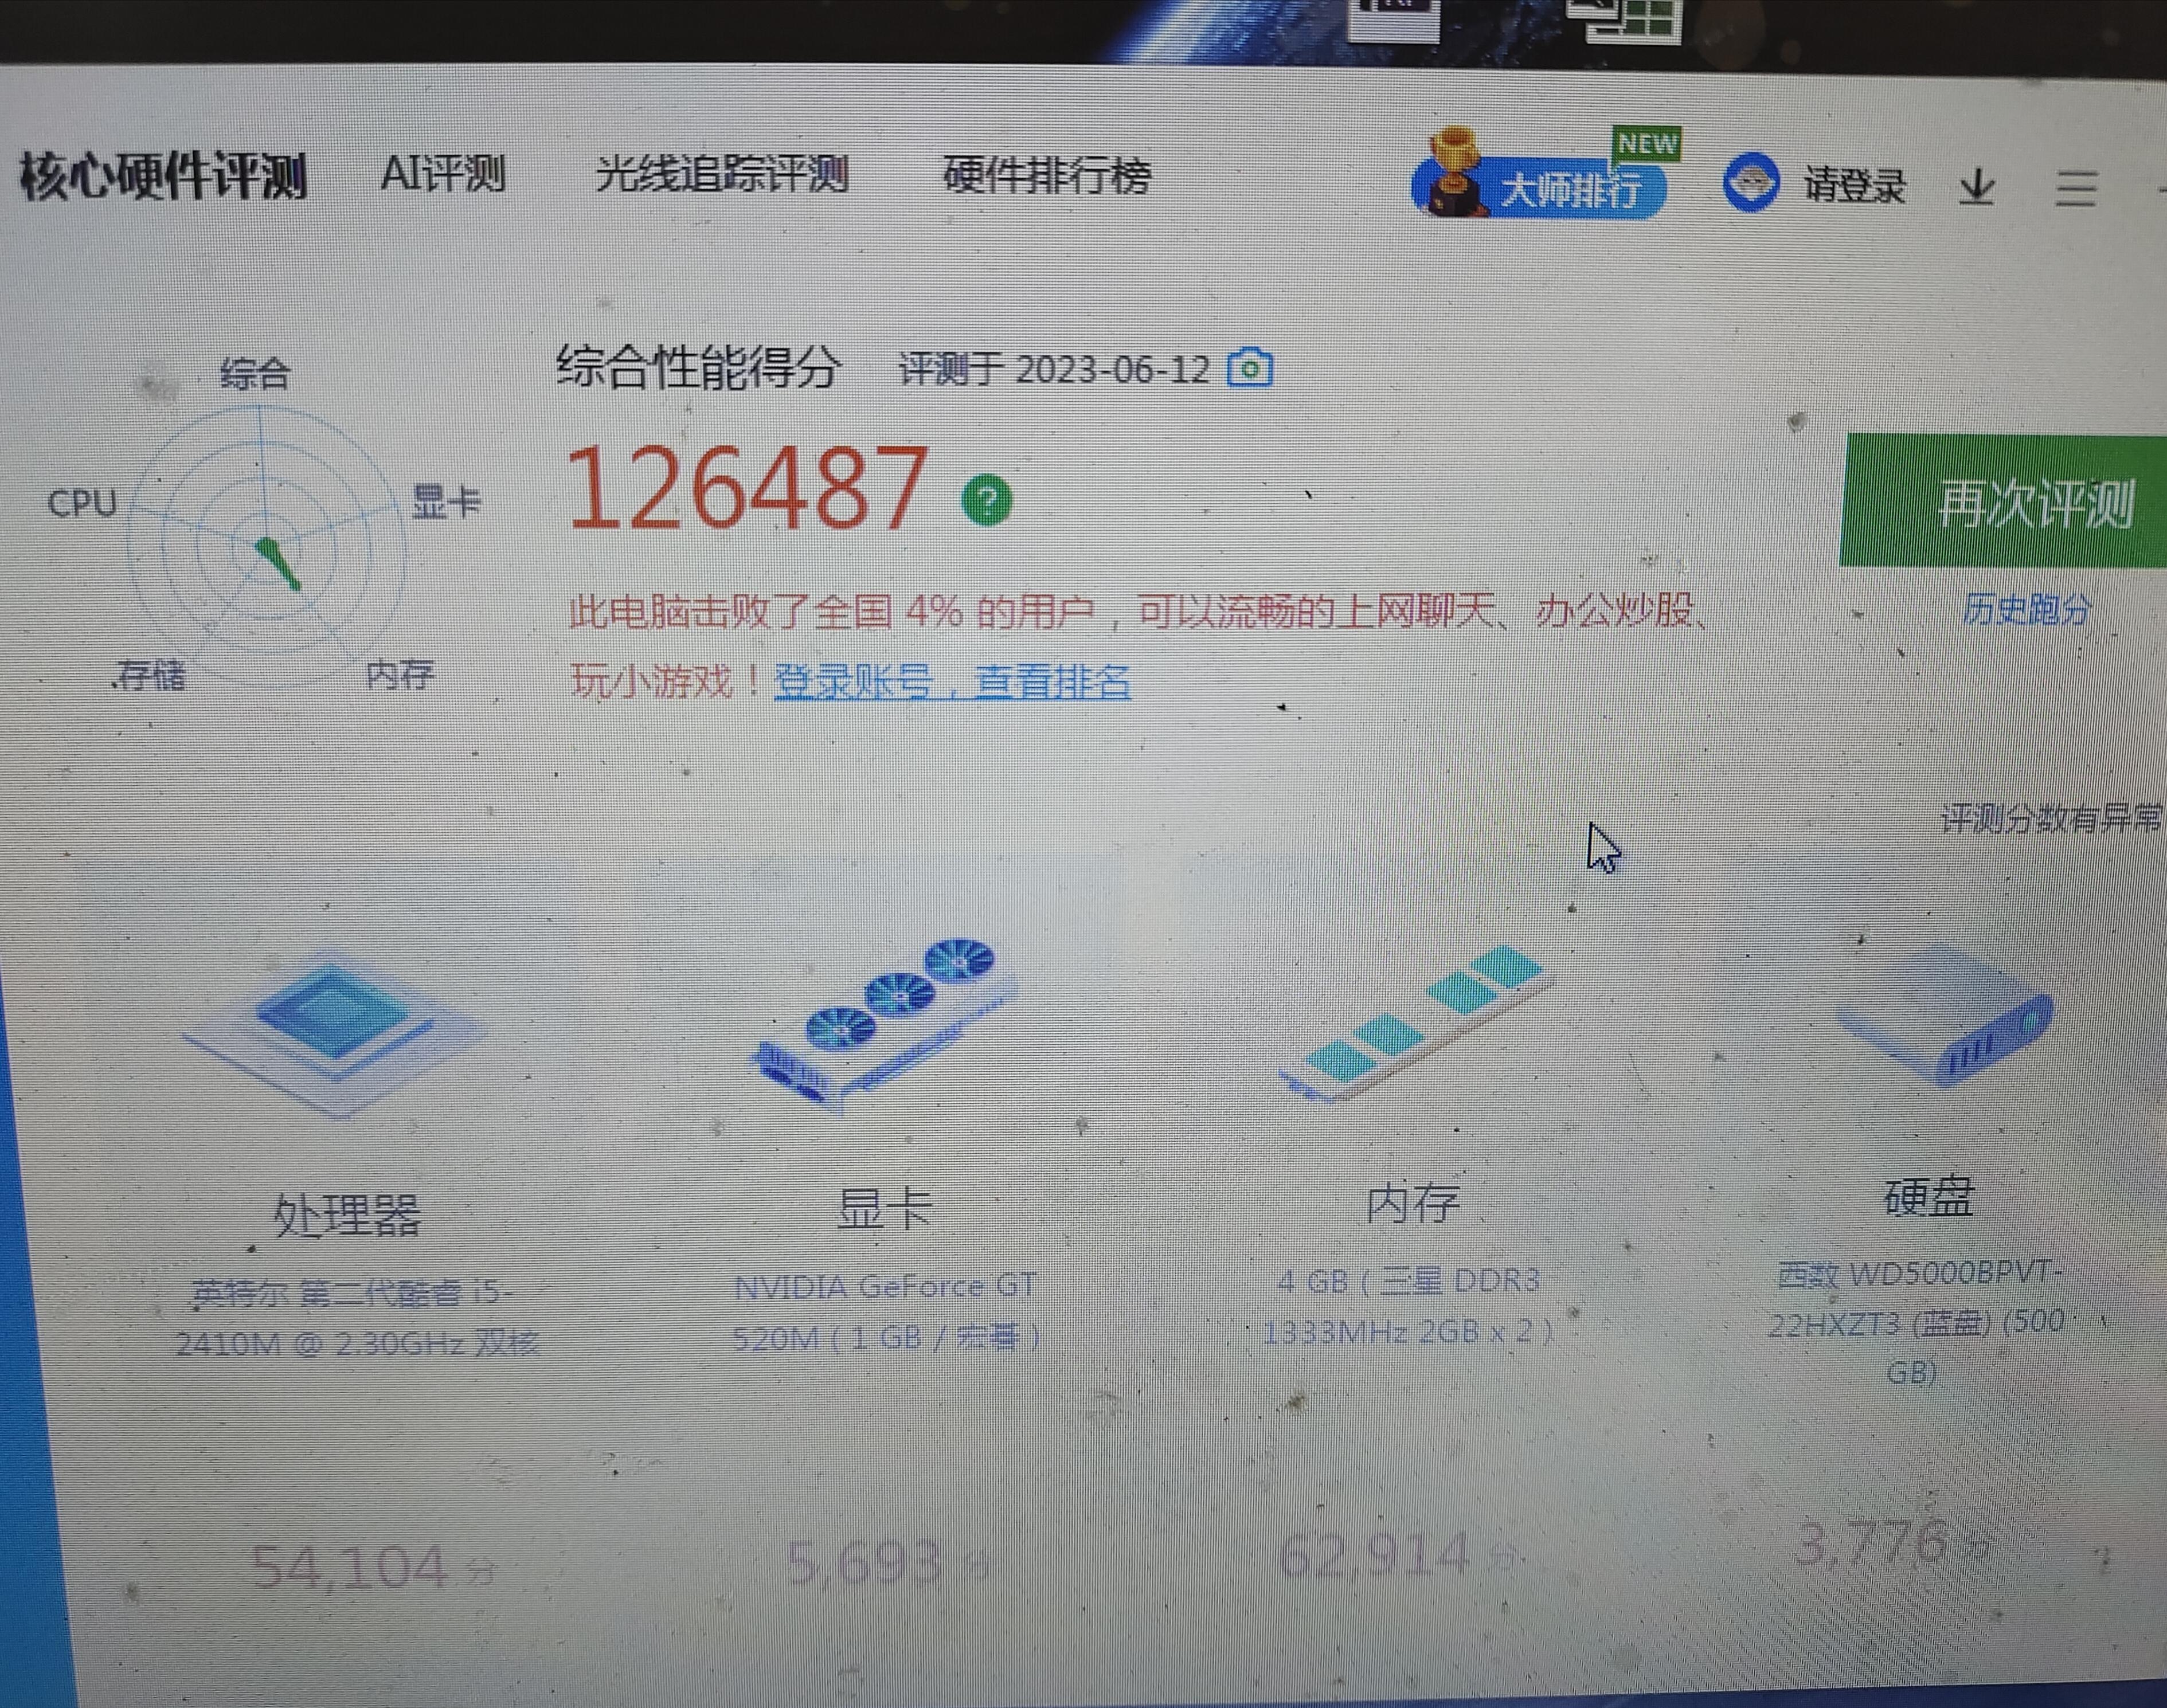Click the green question mark help icon
This screenshot has width=2167, height=1708.
tap(986, 499)
